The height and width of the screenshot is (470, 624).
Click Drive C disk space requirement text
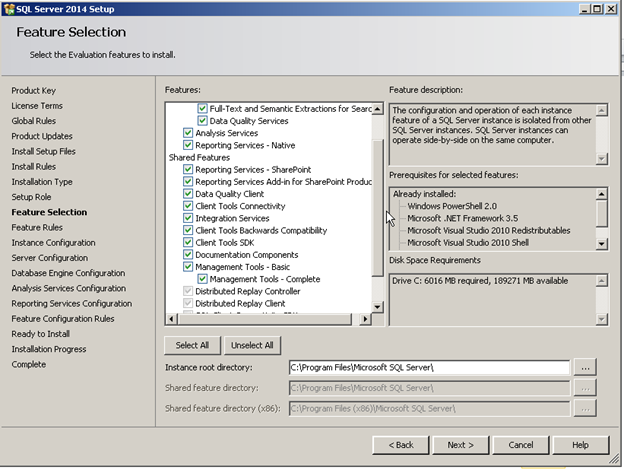click(x=480, y=281)
